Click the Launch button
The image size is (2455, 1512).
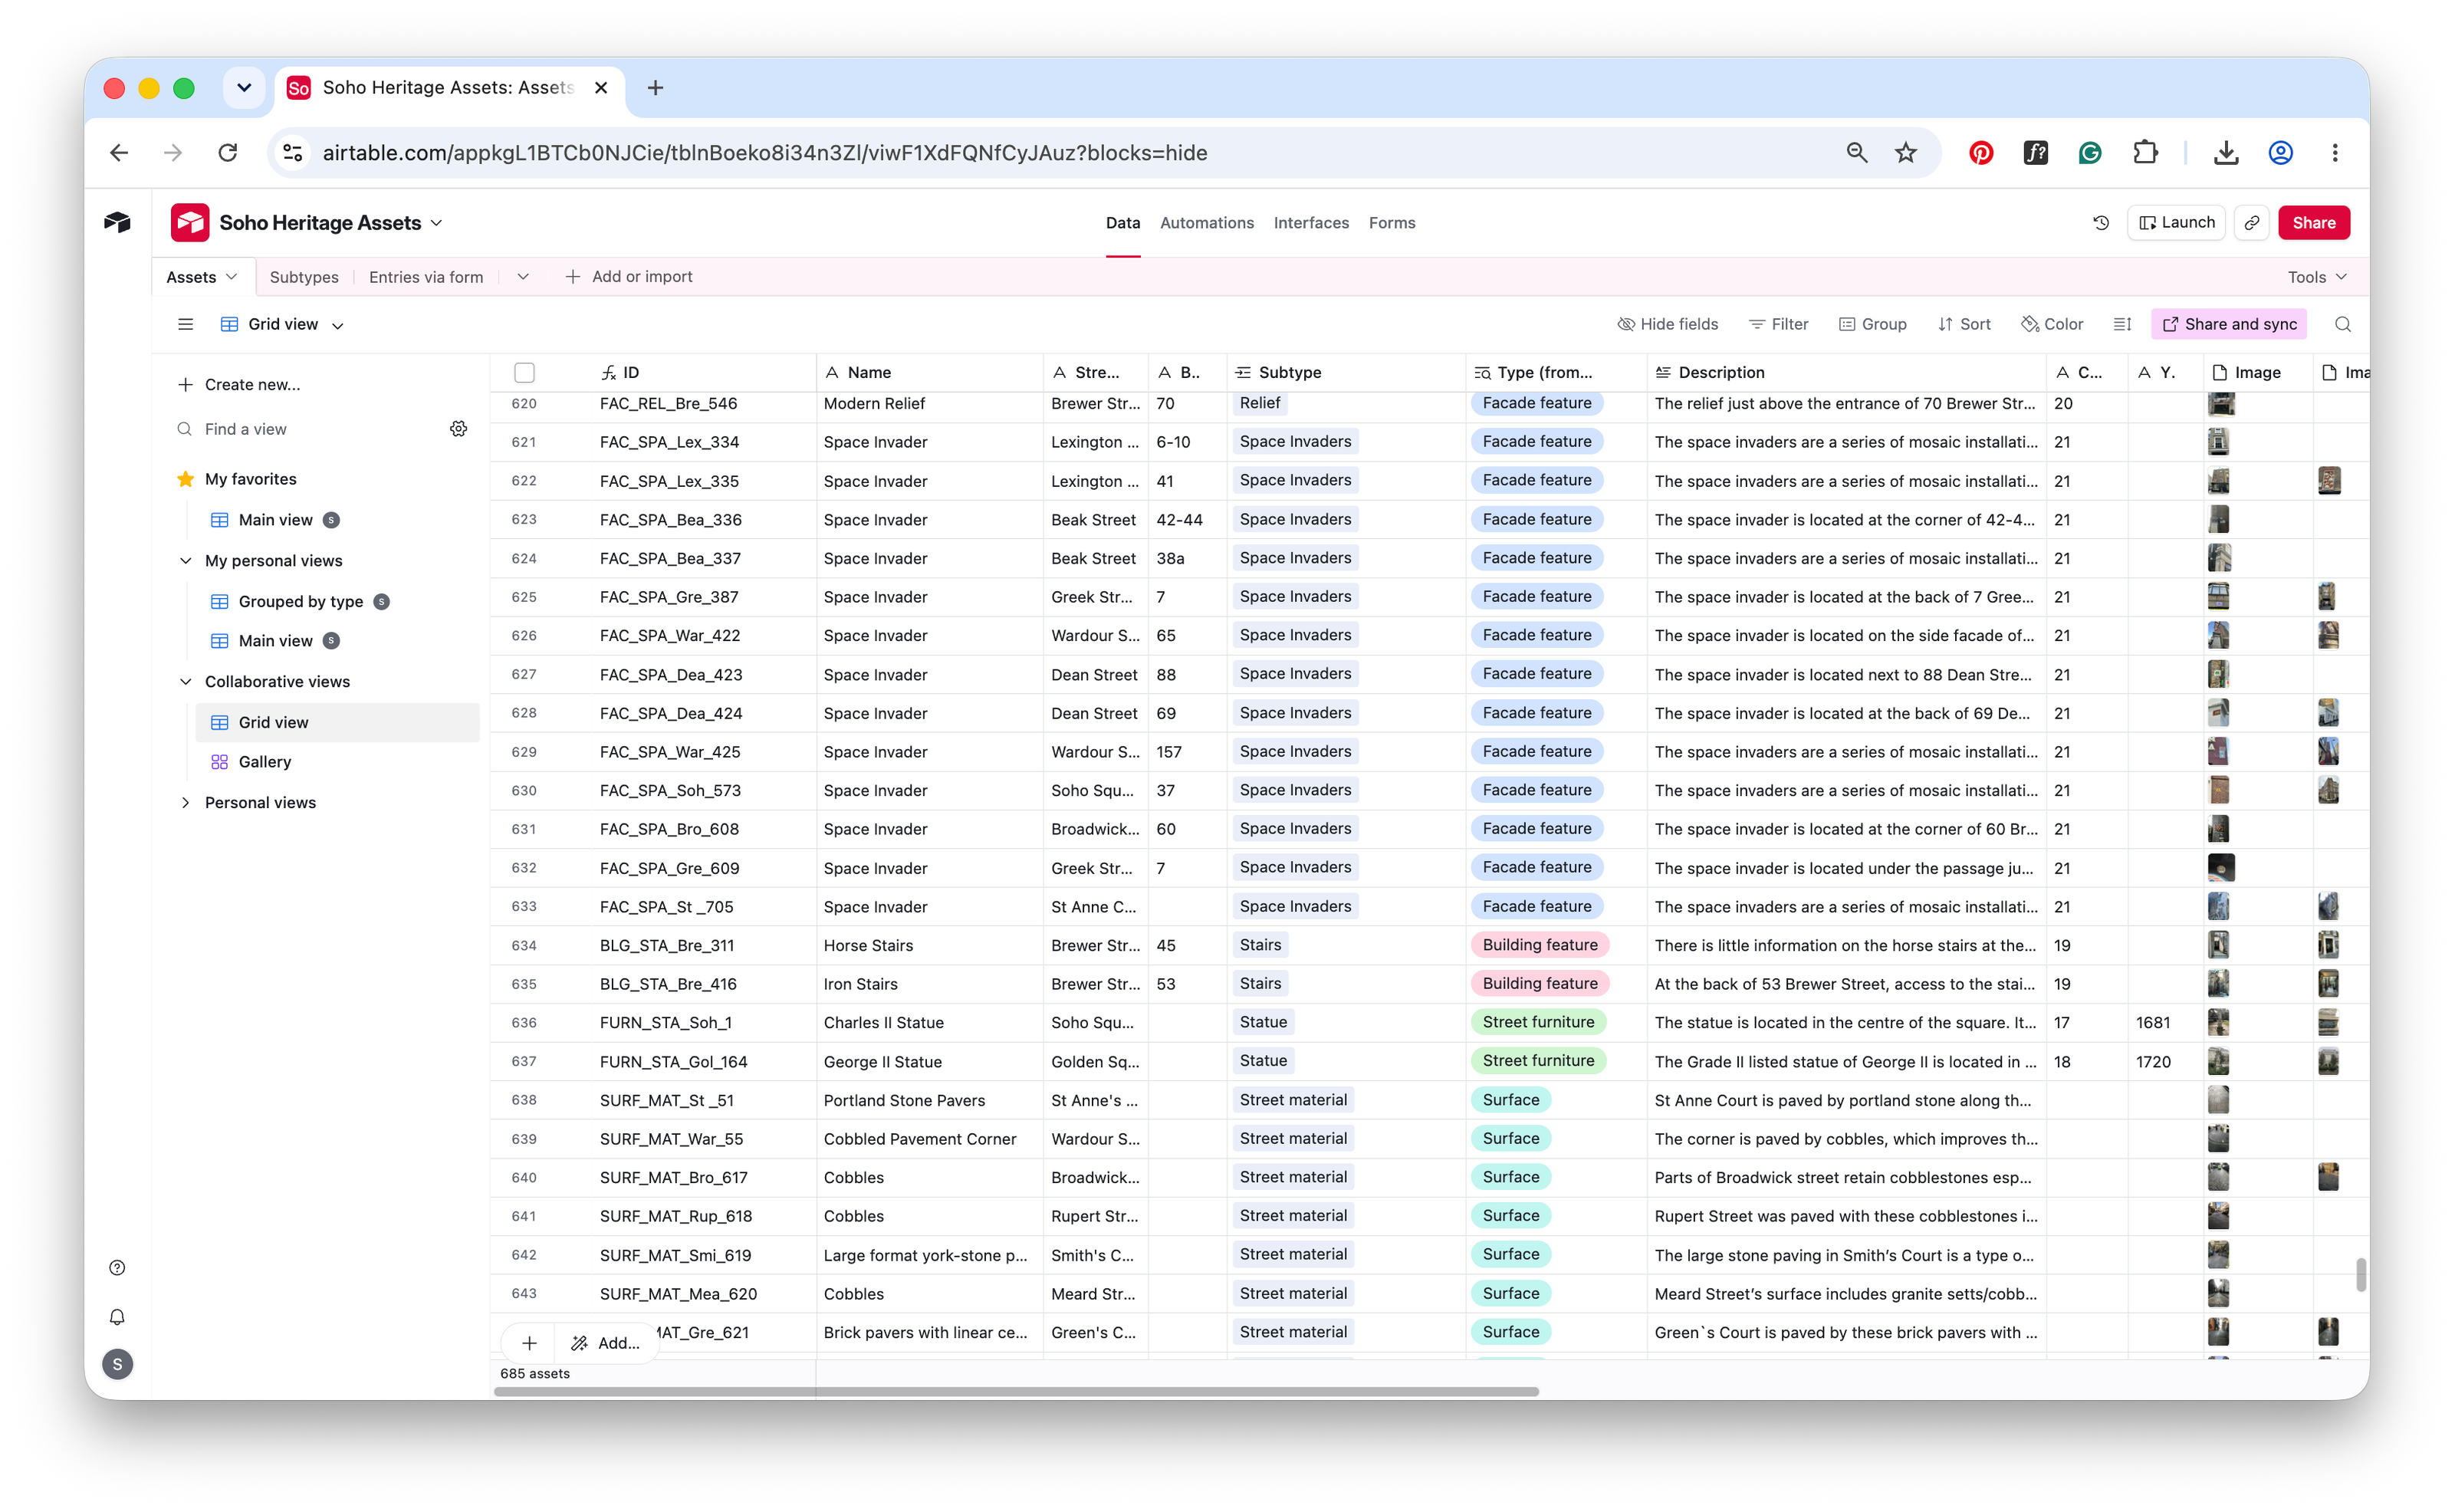click(2177, 223)
